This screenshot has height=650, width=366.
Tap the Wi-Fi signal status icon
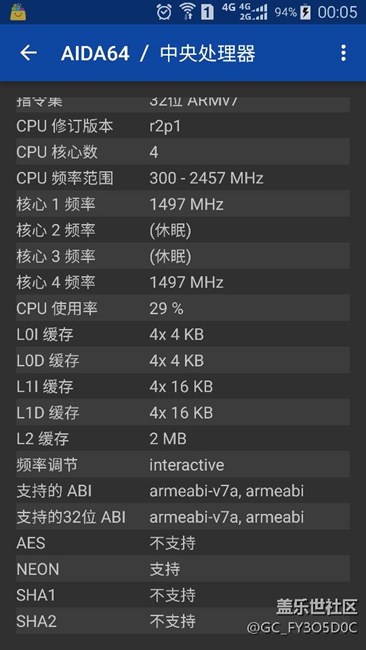click(x=187, y=12)
